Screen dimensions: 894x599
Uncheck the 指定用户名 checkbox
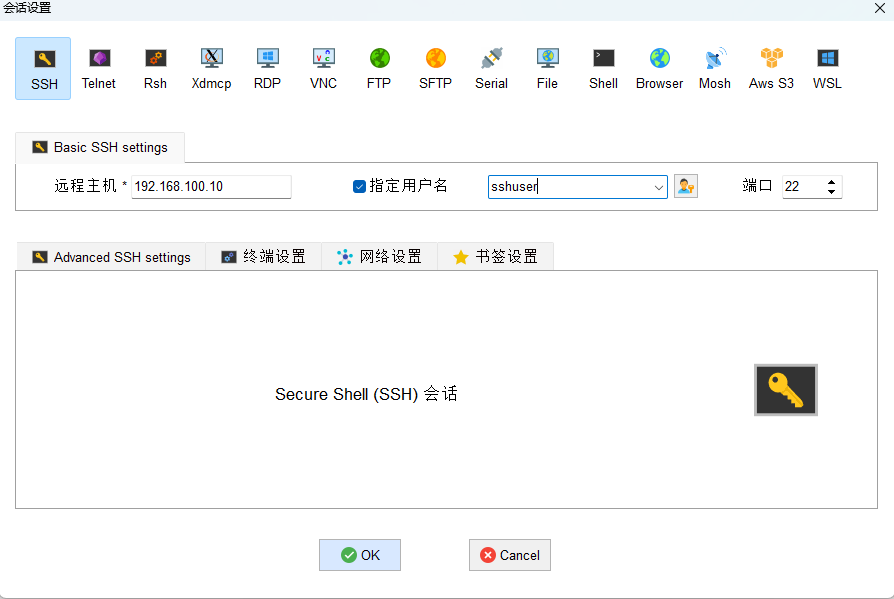(359, 186)
